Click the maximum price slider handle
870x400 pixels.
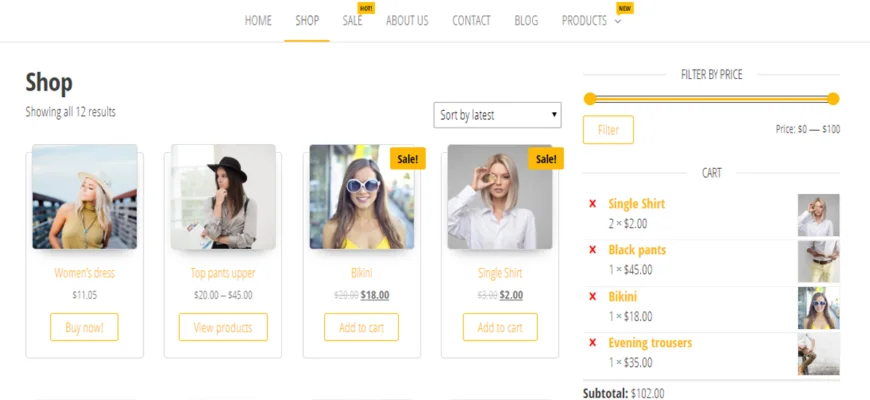pos(833,99)
